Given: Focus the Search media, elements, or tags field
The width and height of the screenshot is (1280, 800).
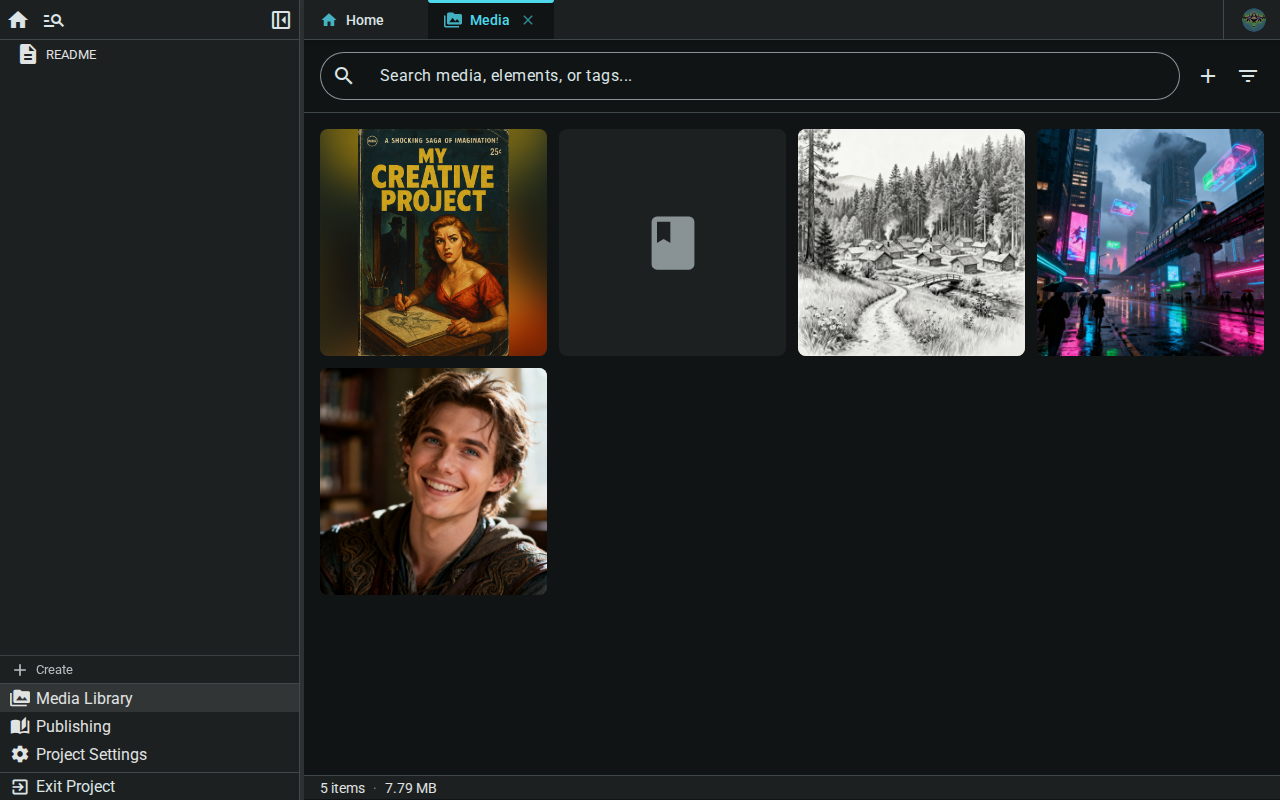Looking at the screenshot, I should tap(750, 76).
